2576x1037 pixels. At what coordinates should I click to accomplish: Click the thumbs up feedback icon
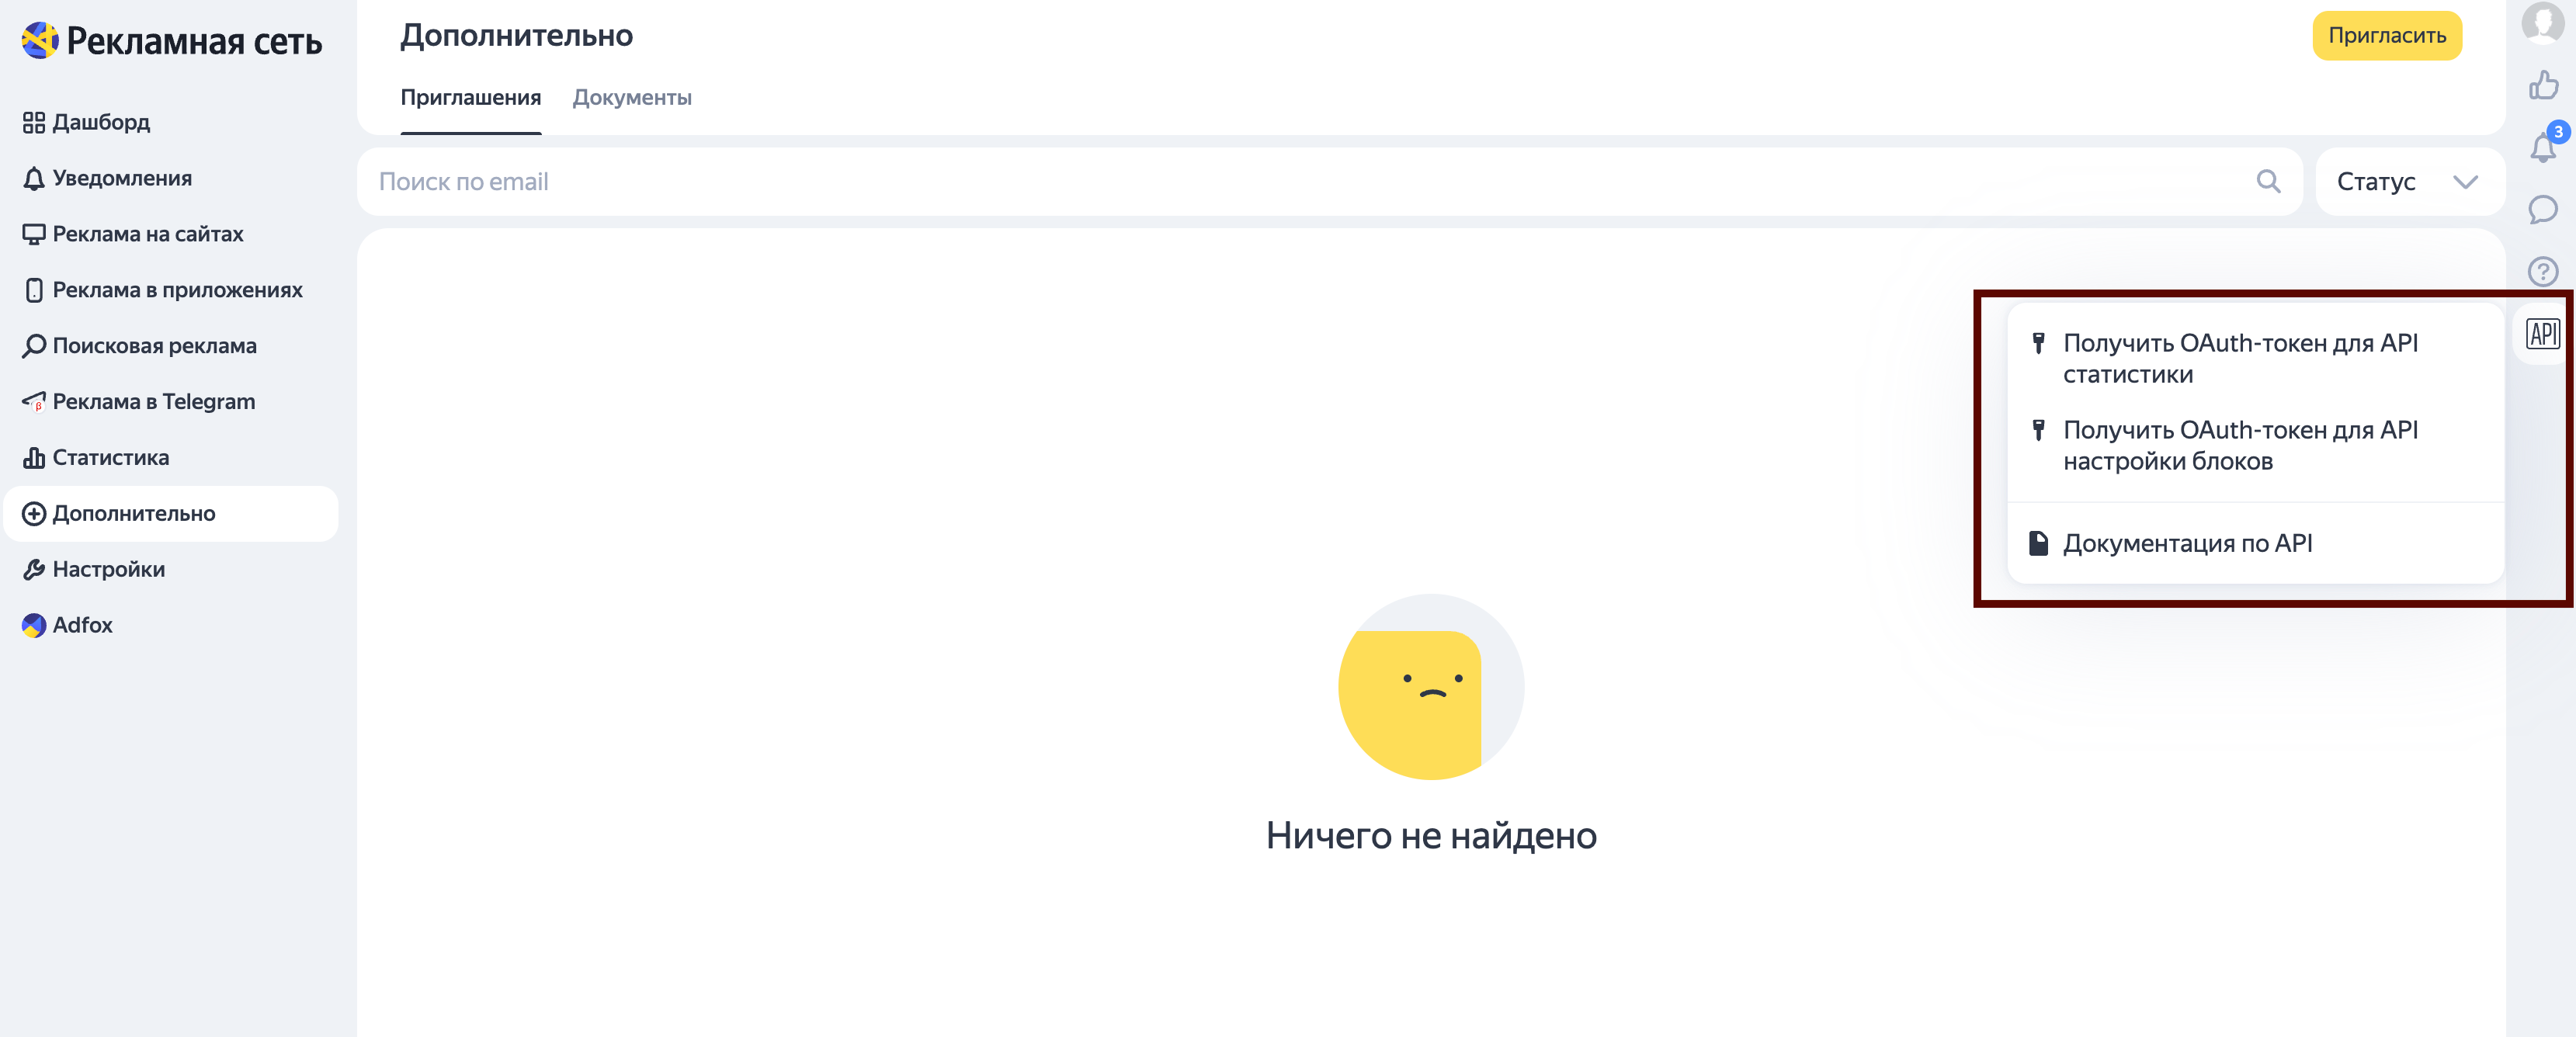point(2543,87)
